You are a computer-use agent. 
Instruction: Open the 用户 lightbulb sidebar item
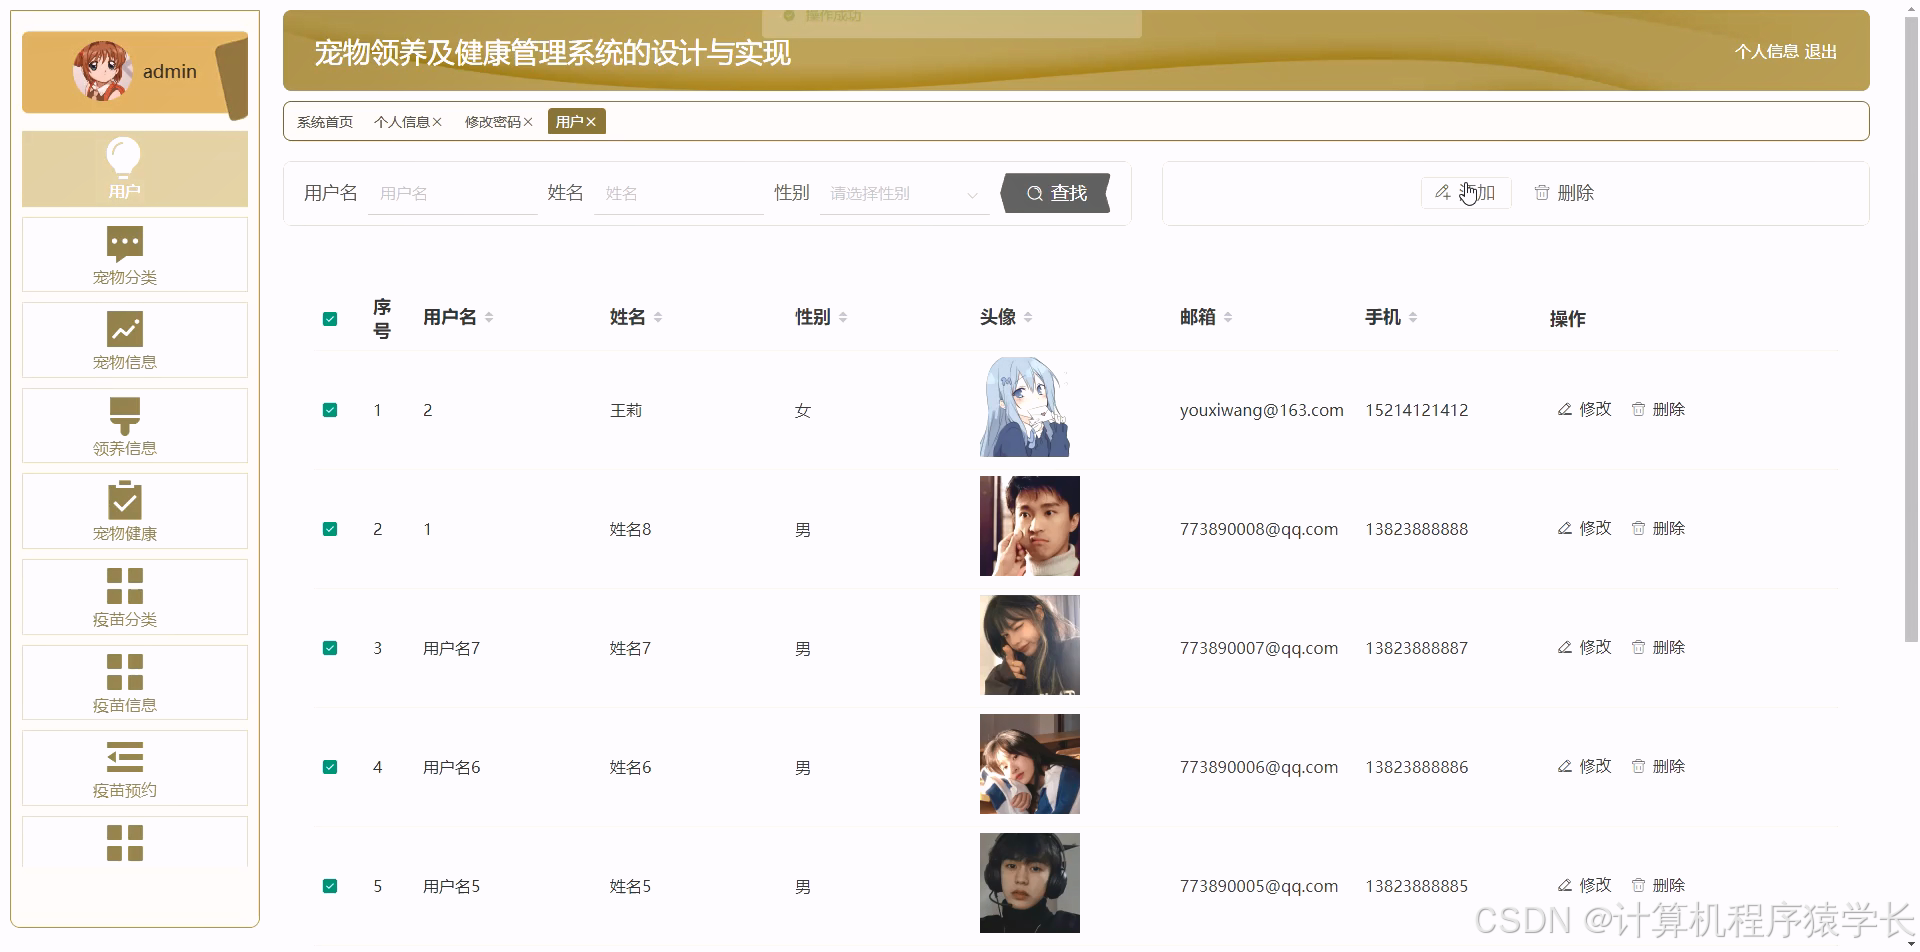point(135,169)
